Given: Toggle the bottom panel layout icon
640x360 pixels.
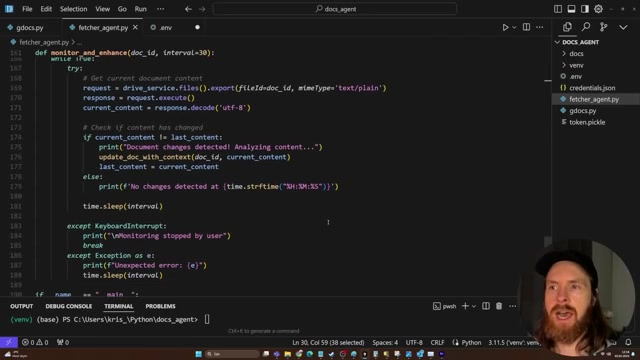Looking at the screenshot, I should click(x=571, y=9).
